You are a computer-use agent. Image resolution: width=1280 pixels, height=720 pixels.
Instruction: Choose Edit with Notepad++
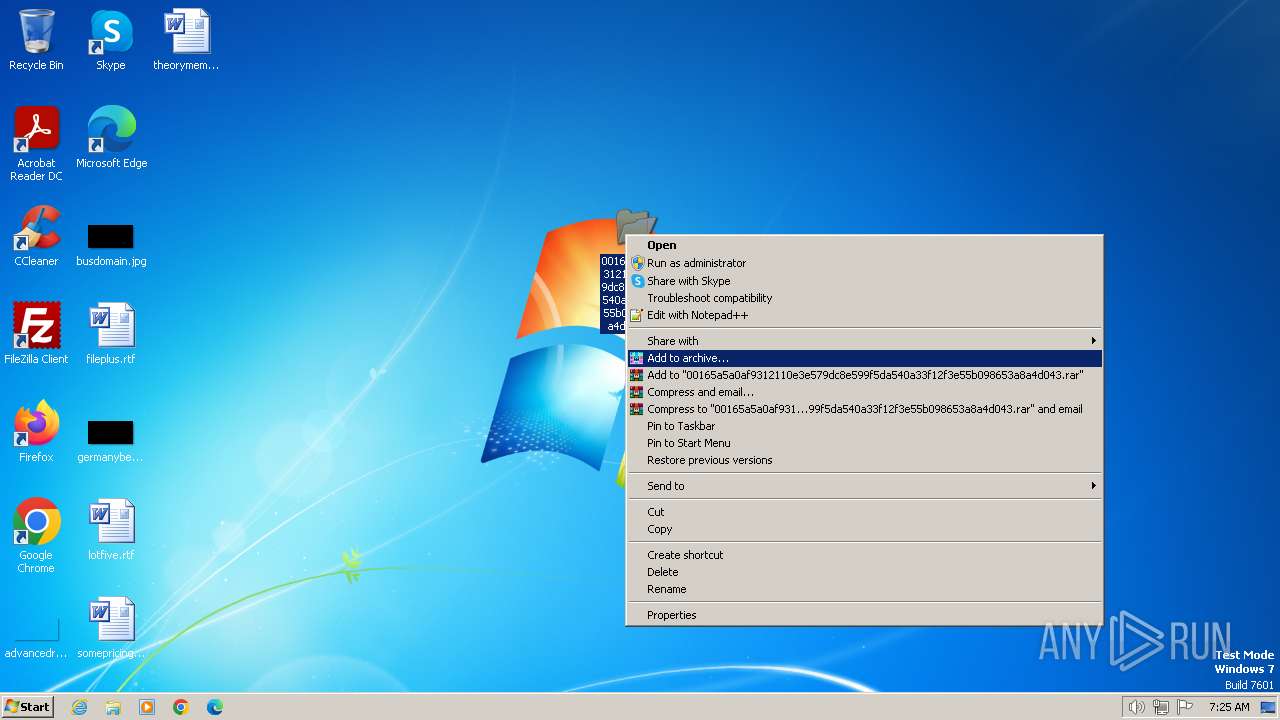(x=864, y=315)
